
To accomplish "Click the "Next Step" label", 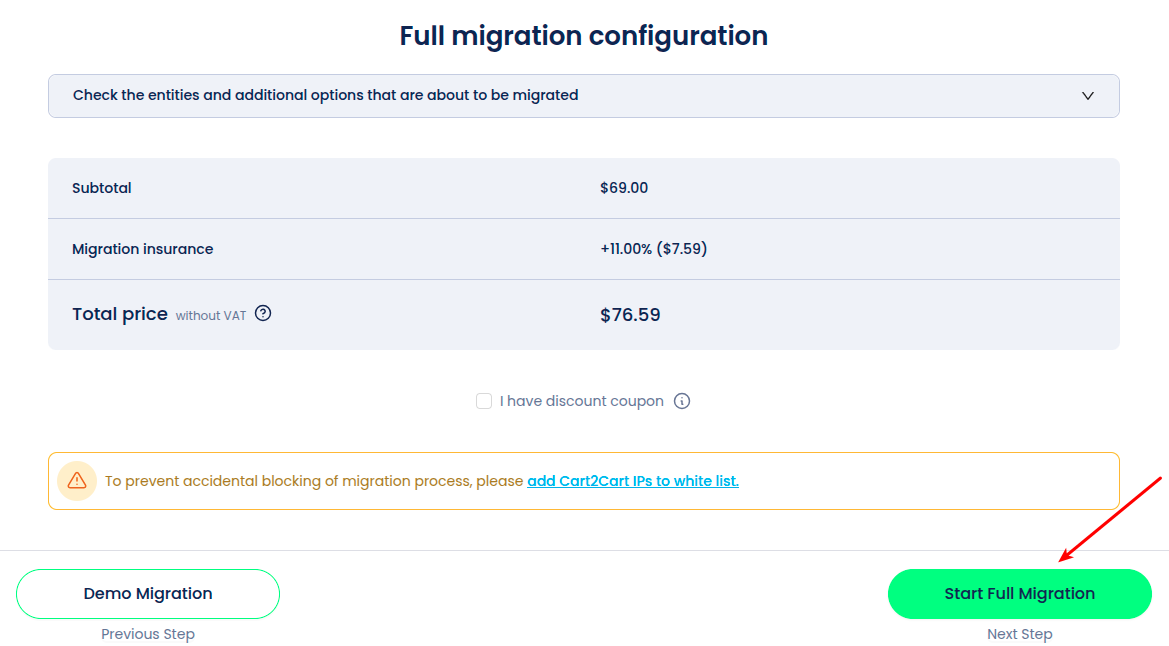I will tap(1019, 634).
